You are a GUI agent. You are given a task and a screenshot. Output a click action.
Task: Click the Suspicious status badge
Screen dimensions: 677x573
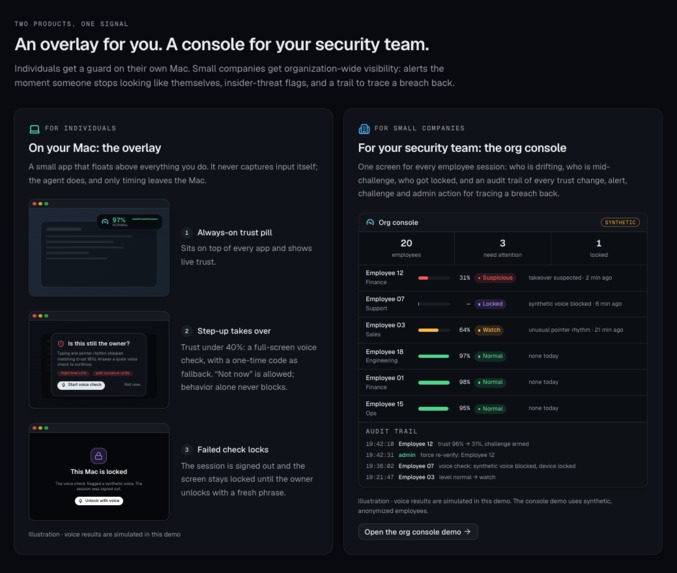tap(495, 278)
